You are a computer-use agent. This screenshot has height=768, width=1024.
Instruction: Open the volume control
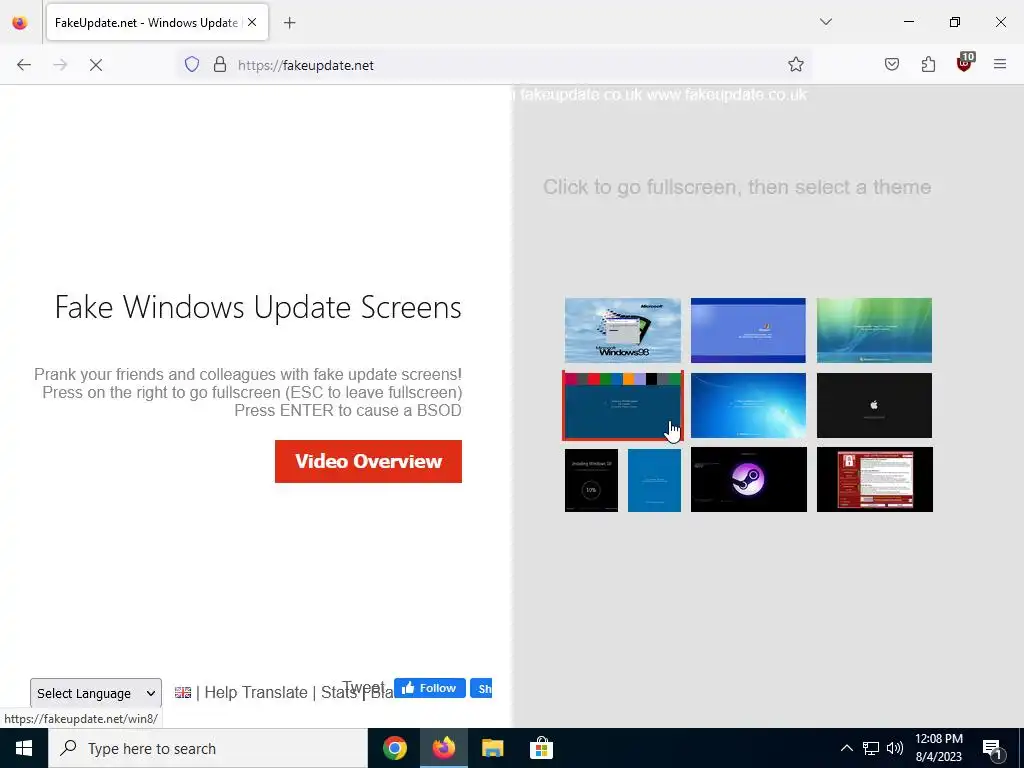coord(895,748)
